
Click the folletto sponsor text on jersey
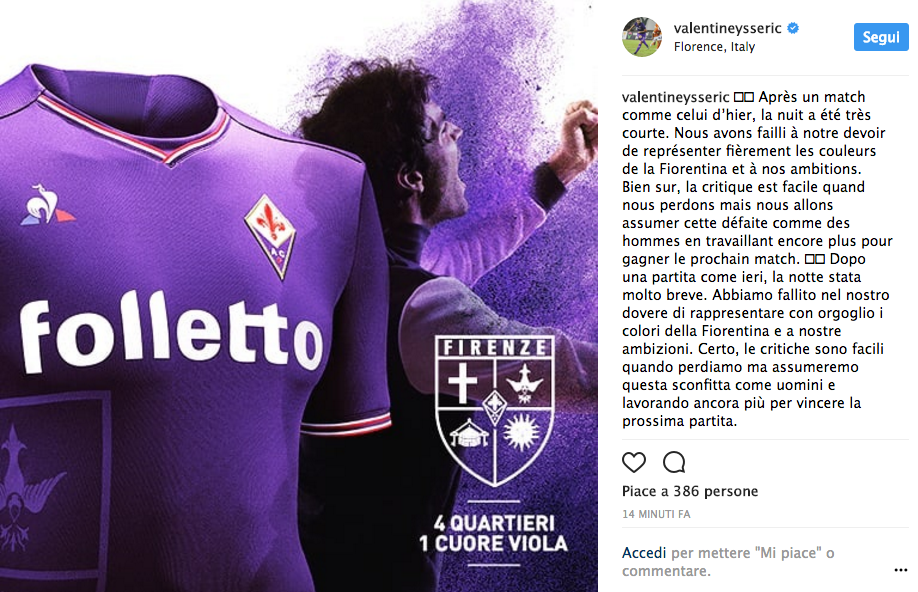tap(170, 331)
